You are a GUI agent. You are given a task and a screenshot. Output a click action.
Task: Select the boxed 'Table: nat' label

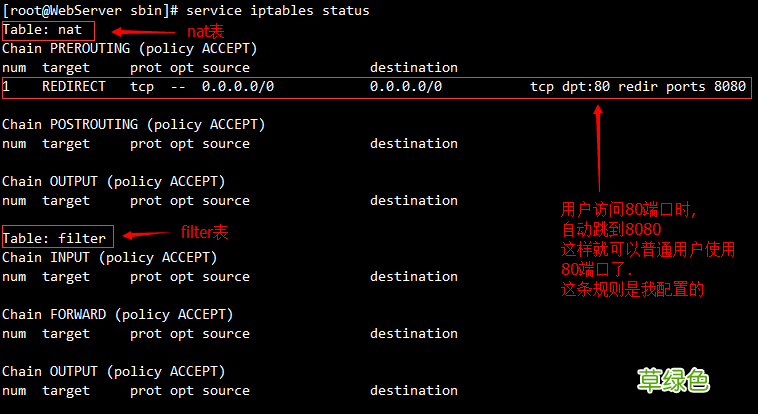point(42,30)
